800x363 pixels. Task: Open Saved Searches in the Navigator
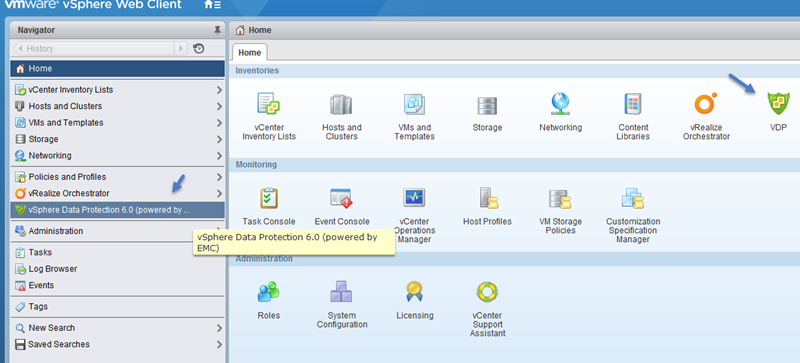tap(117, 344)
